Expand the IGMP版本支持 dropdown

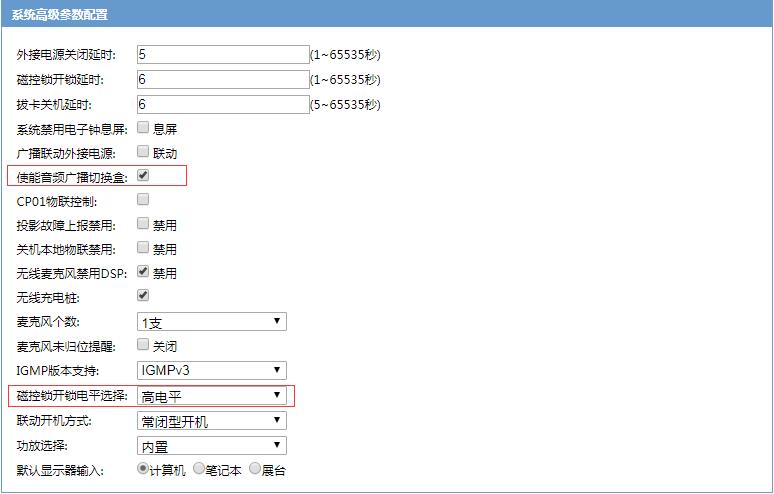pos(211,371)
